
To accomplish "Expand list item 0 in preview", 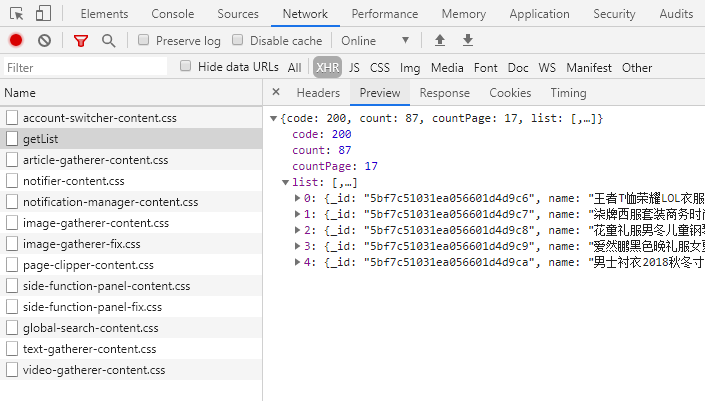I will click(x=298, y=198).
